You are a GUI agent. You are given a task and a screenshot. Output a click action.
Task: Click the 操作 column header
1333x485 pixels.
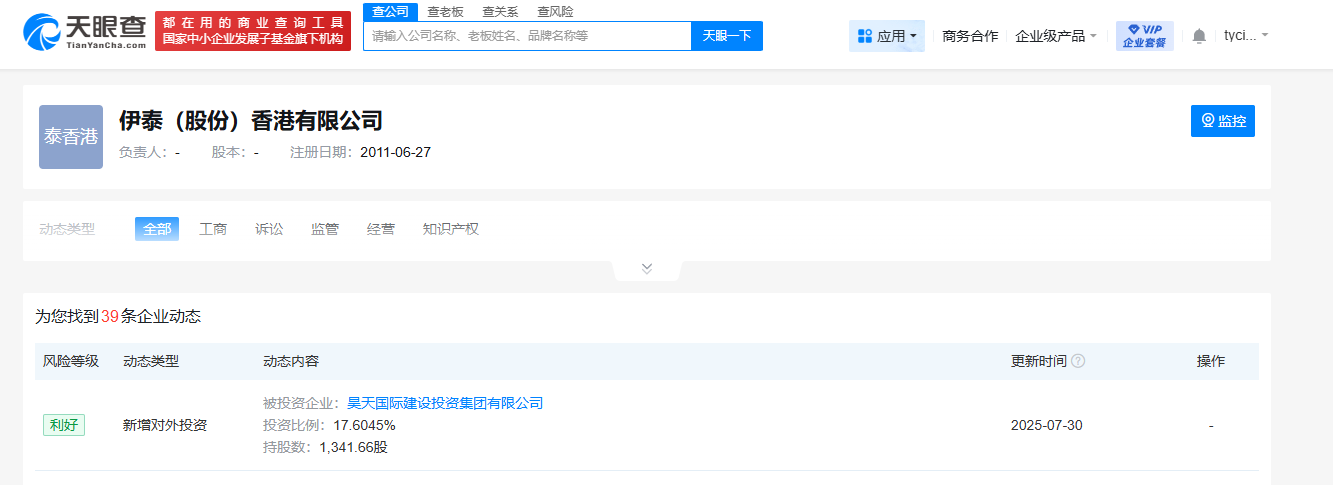pos(1211,361)
